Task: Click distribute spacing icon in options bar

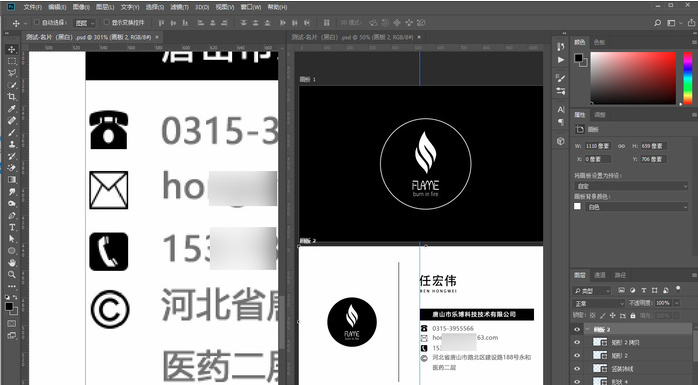Action: click(327, 23)
